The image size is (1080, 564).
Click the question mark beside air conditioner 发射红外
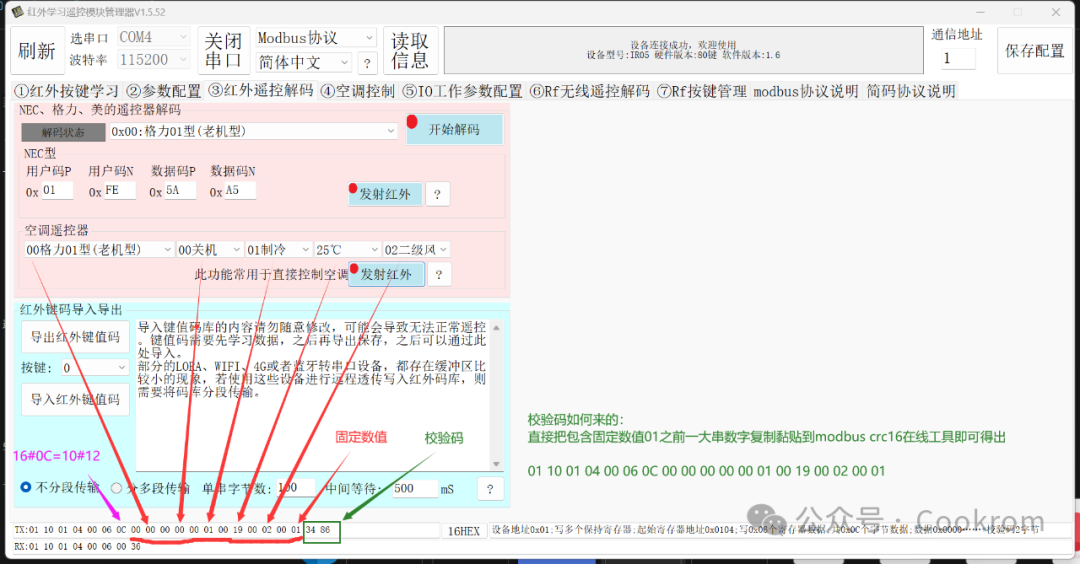(439, 275)
